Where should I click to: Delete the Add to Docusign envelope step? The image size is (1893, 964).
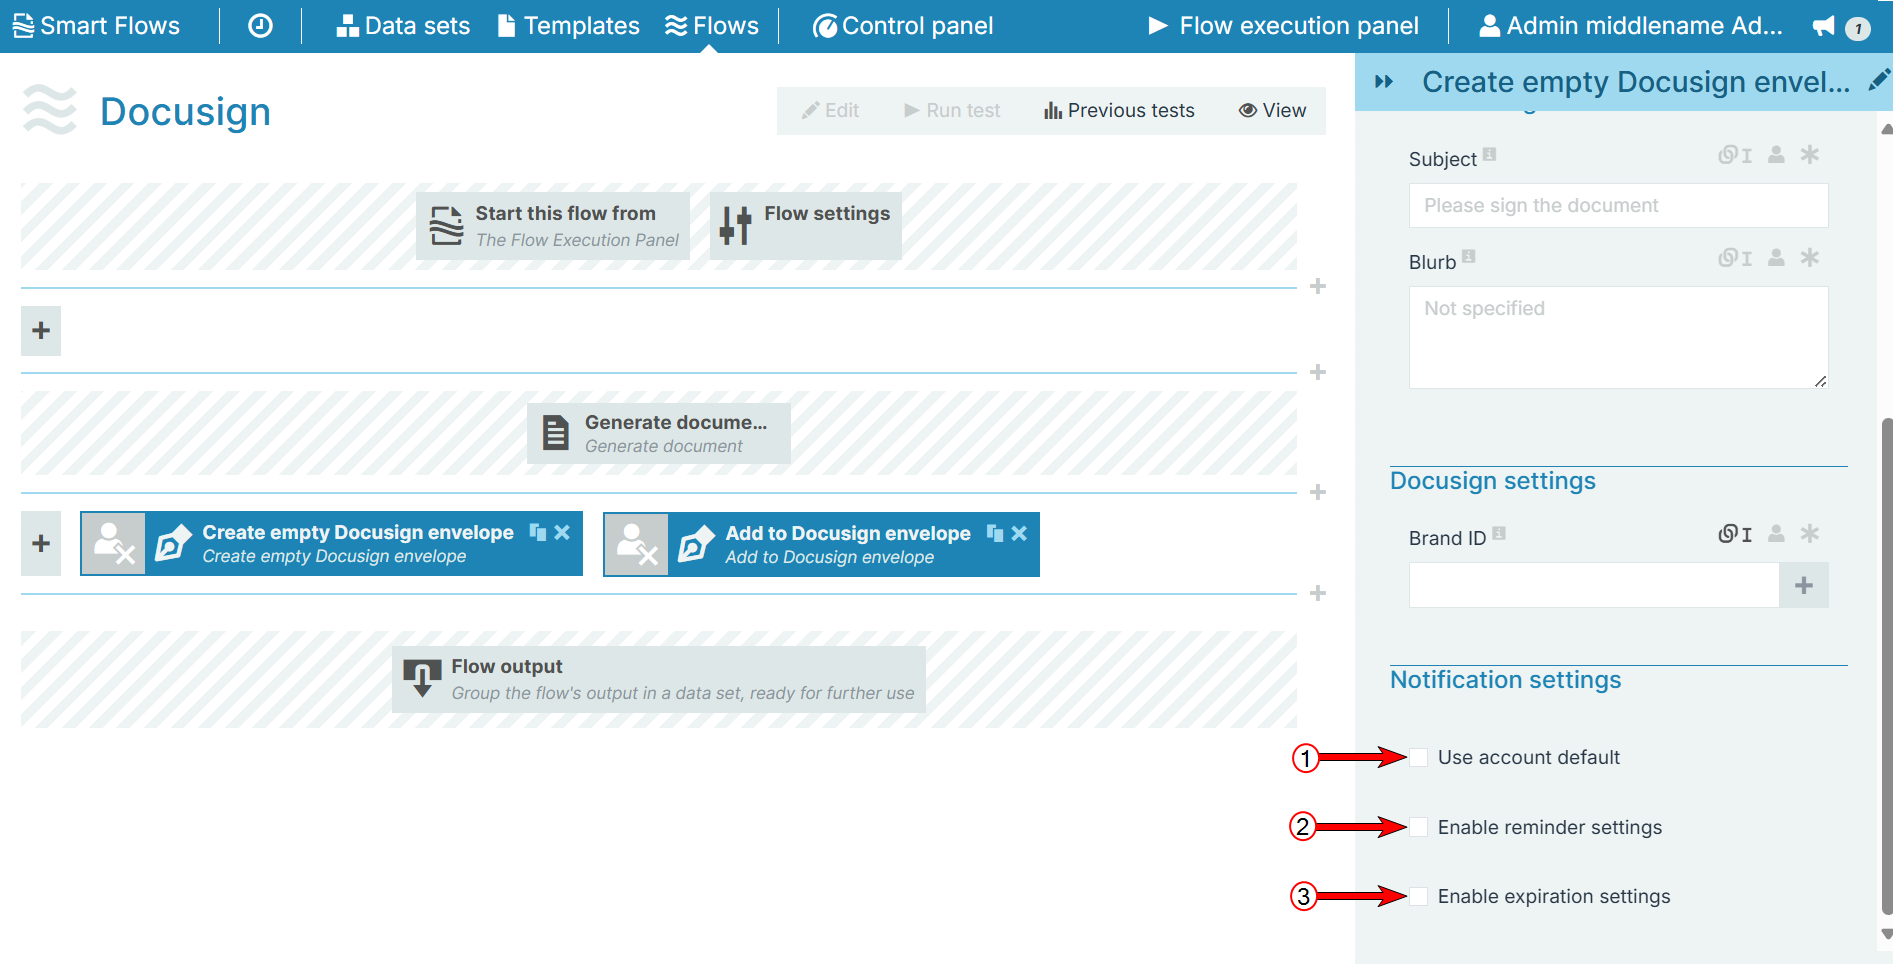pyautogui.click(x=1019, y=533)
